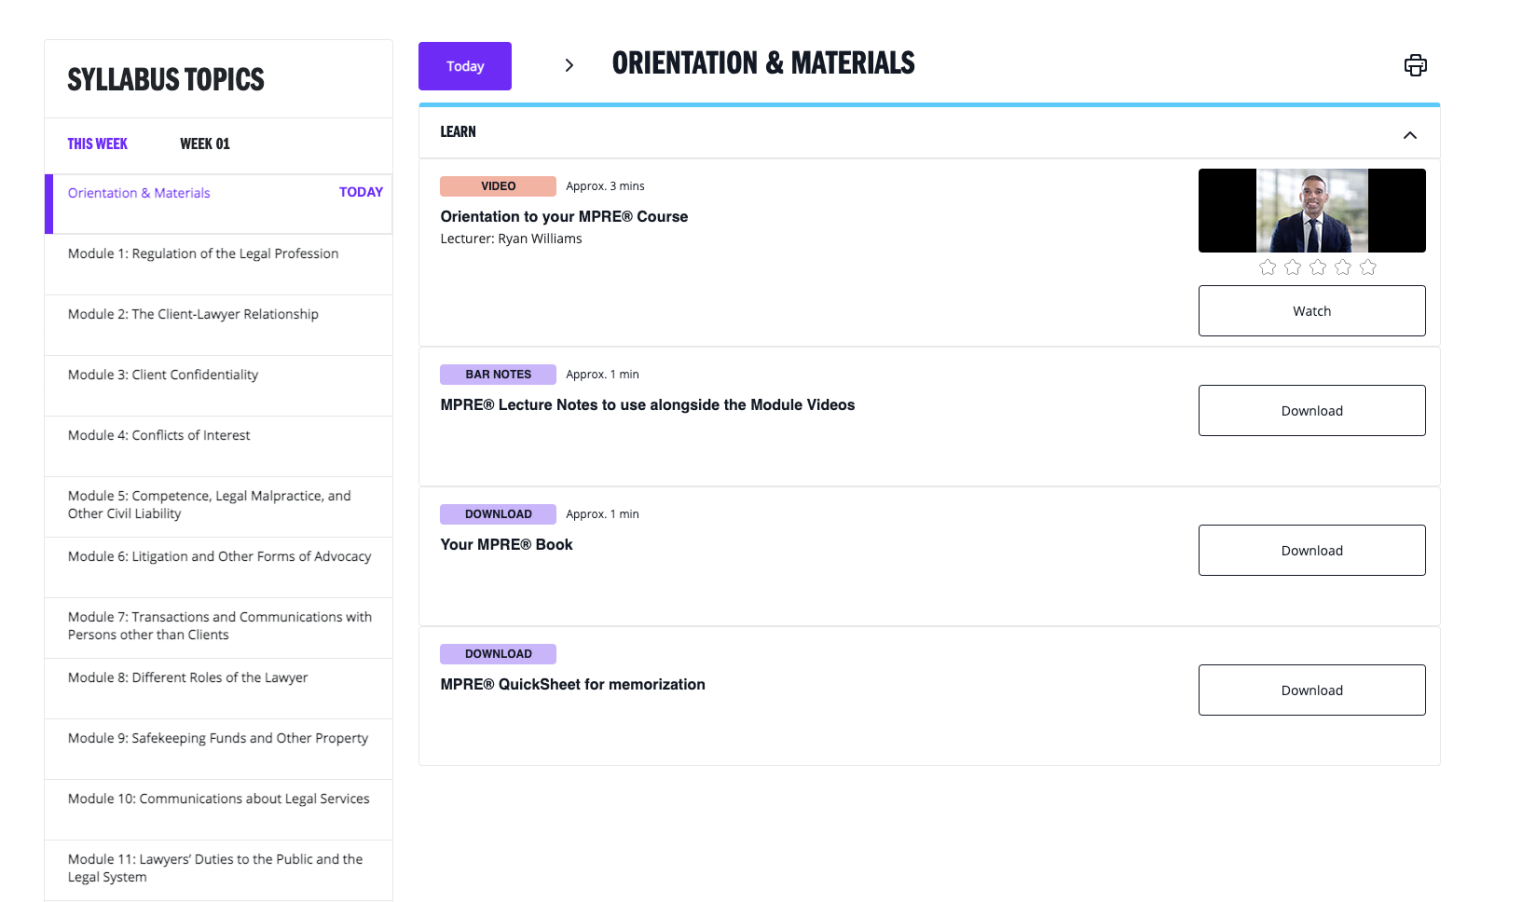Go to Module 8: Different Roles of the Lawyer

coord(188,678)
